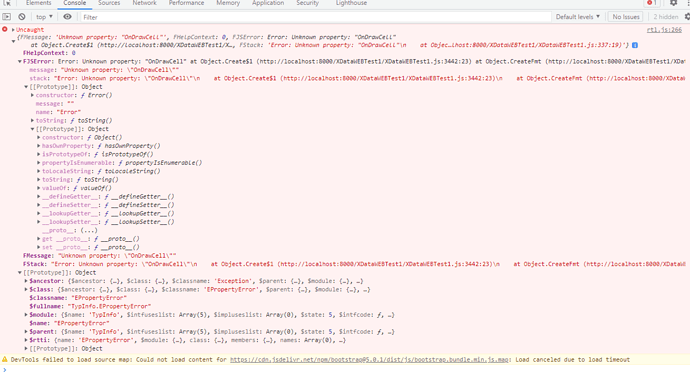Expand constructor: f Error() entry
Image resolution: width=690 pixels, height=379 pixels.
click(32, 95)
